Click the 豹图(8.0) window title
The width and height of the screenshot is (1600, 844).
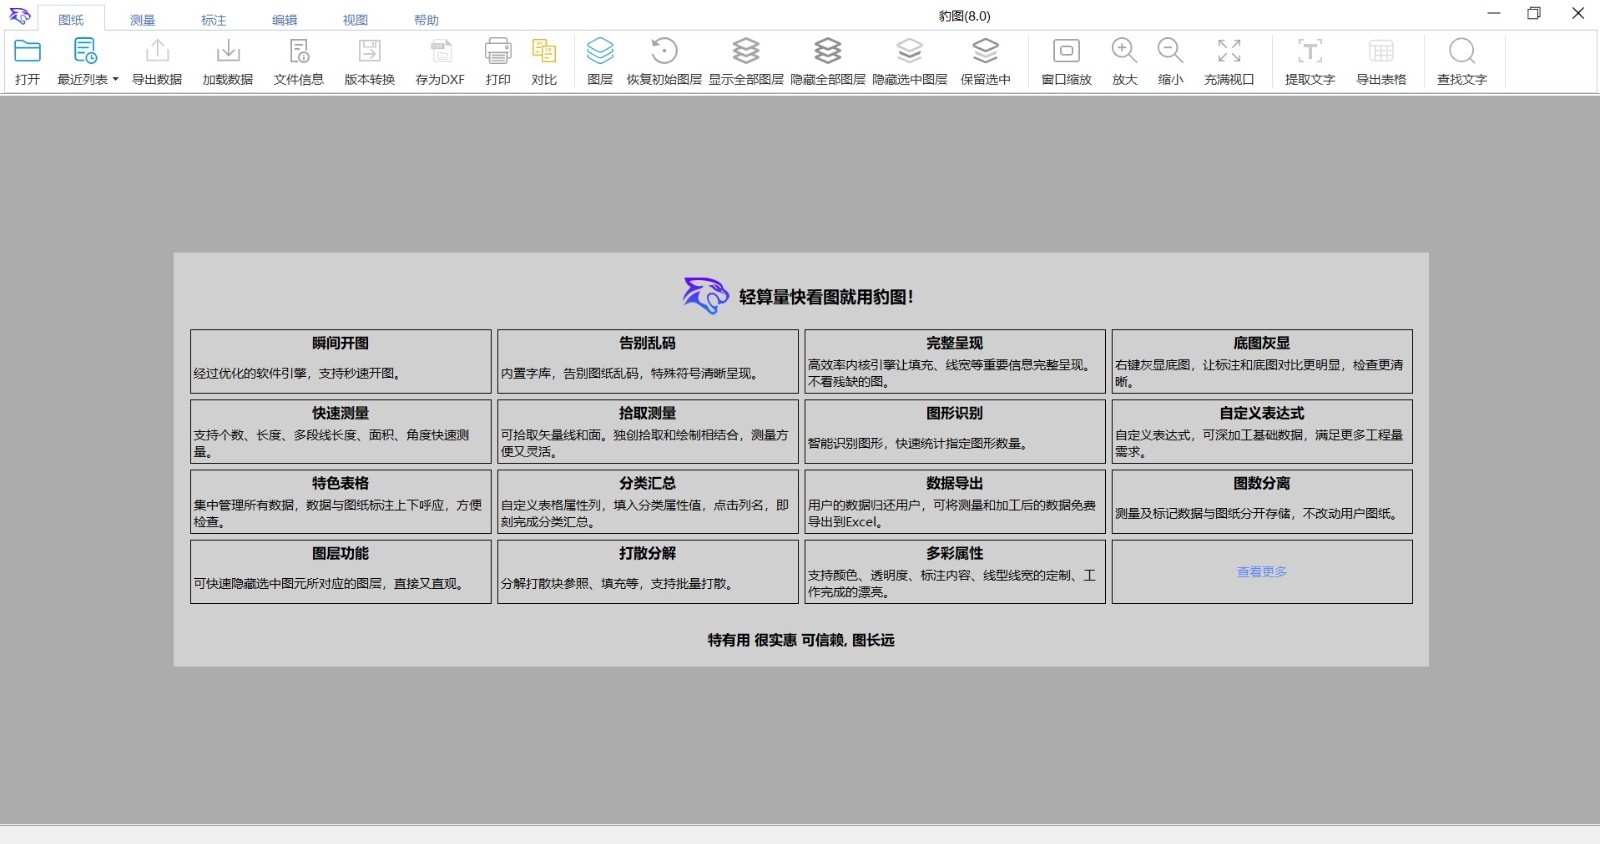coord(965,16)
